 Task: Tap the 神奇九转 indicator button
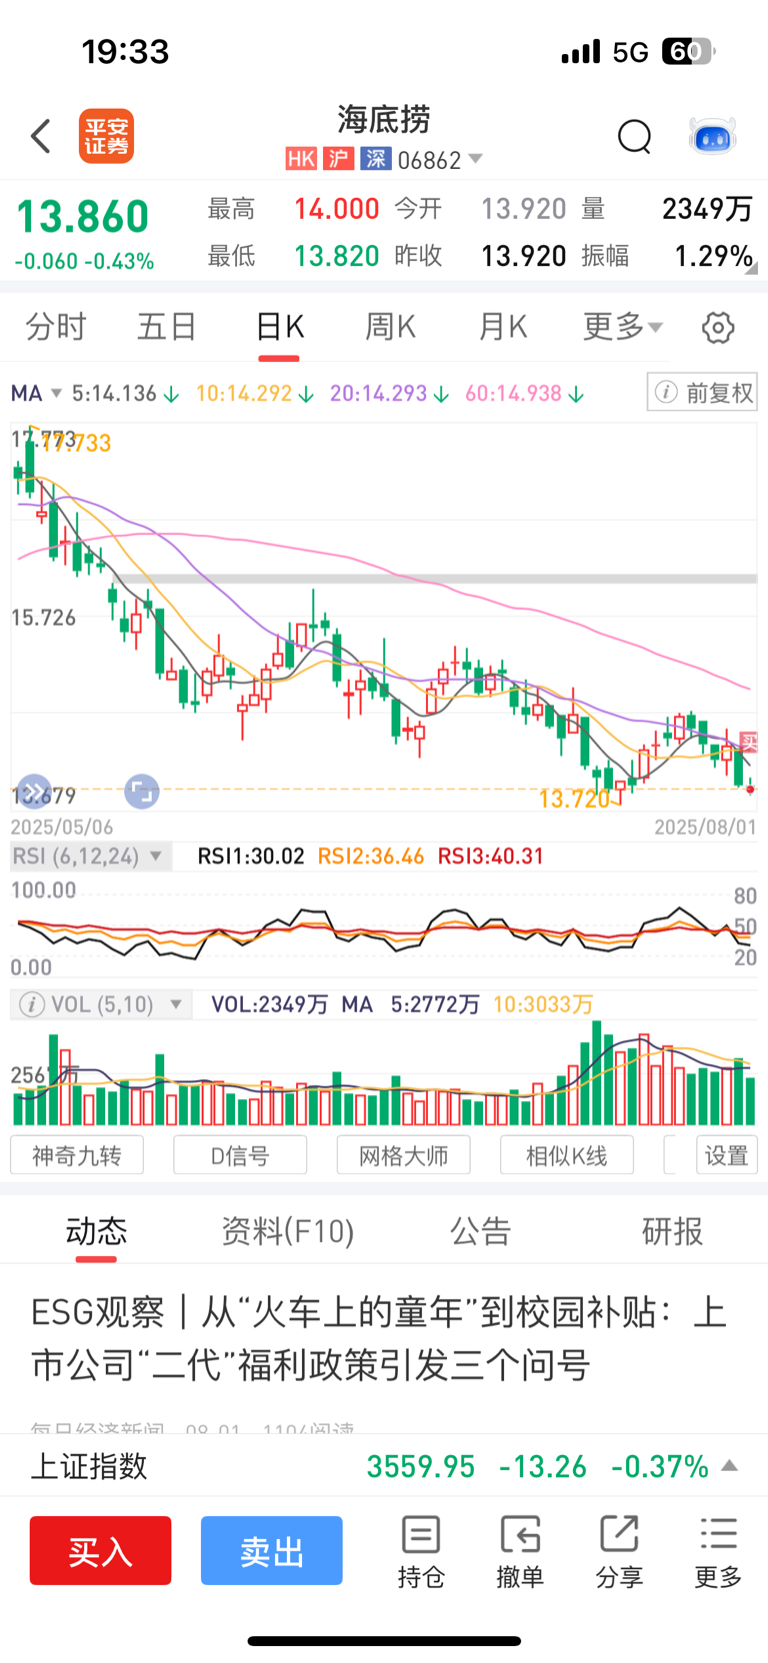tap(77, 1155)
